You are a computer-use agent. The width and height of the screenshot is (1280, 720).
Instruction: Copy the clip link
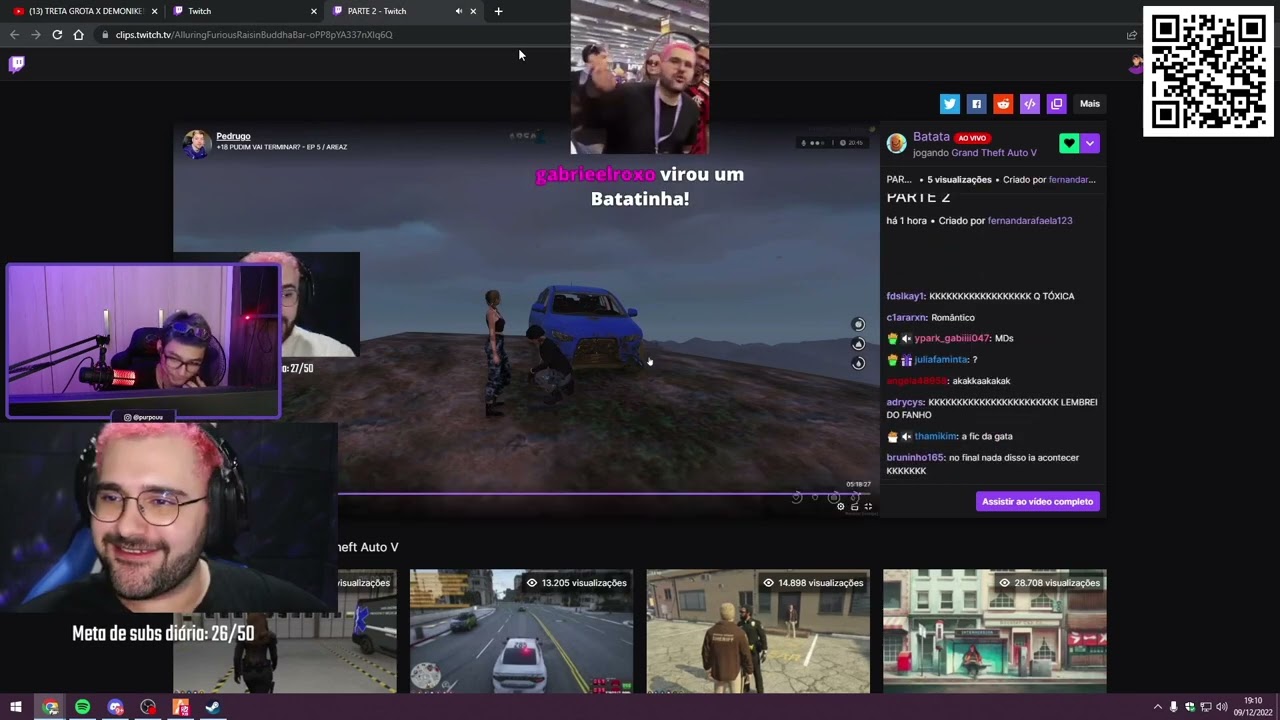(x=1056, y=104)
